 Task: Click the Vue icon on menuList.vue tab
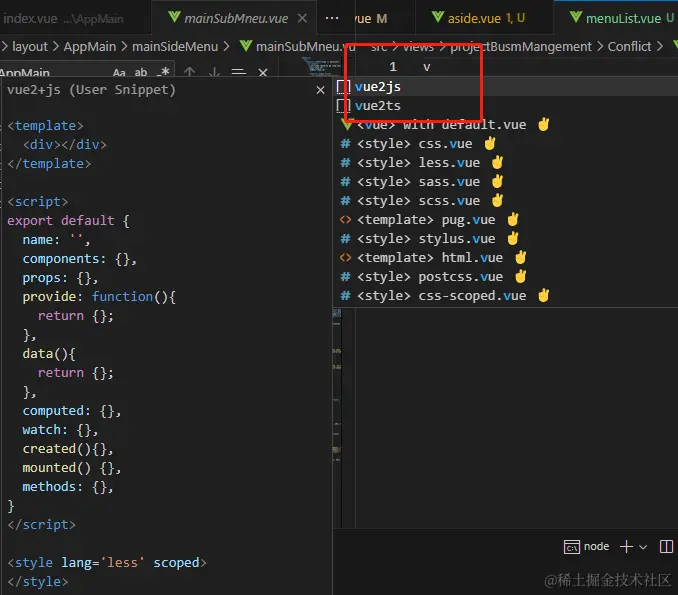[x=576, y=17]
